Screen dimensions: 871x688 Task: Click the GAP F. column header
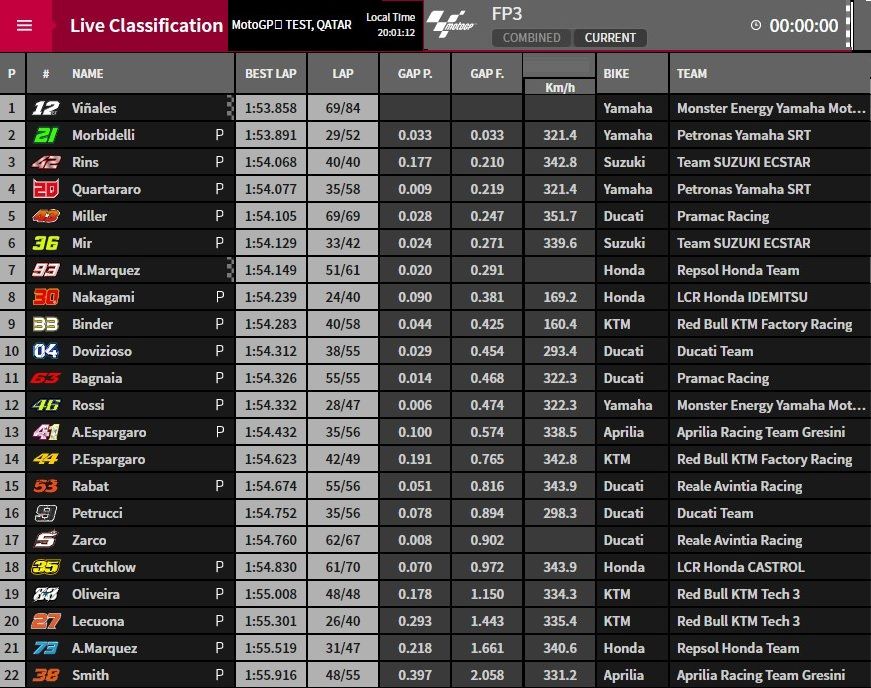[487, 73]
